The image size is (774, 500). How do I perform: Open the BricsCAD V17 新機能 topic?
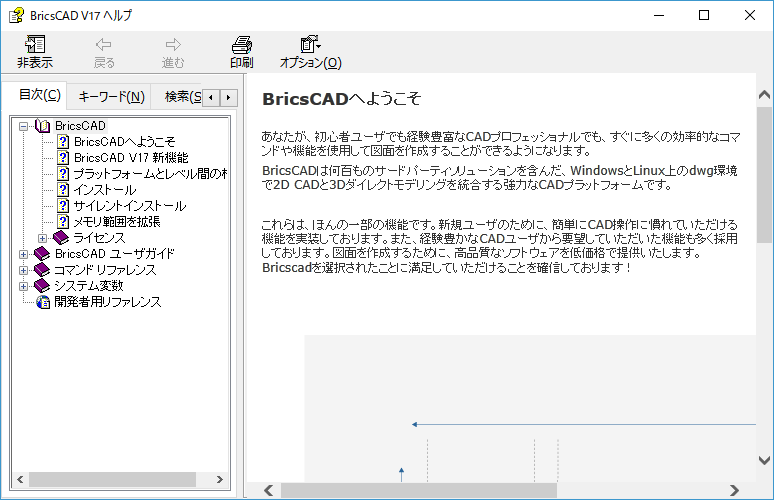tap(131, 158)
